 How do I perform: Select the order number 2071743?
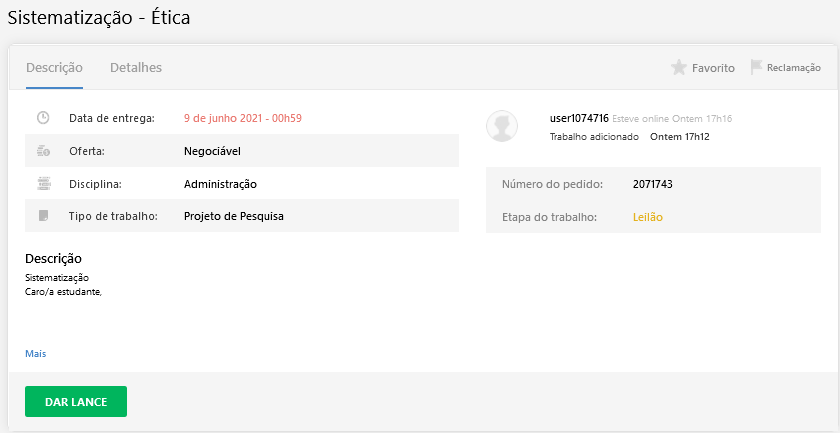click(x=652, y=184)
